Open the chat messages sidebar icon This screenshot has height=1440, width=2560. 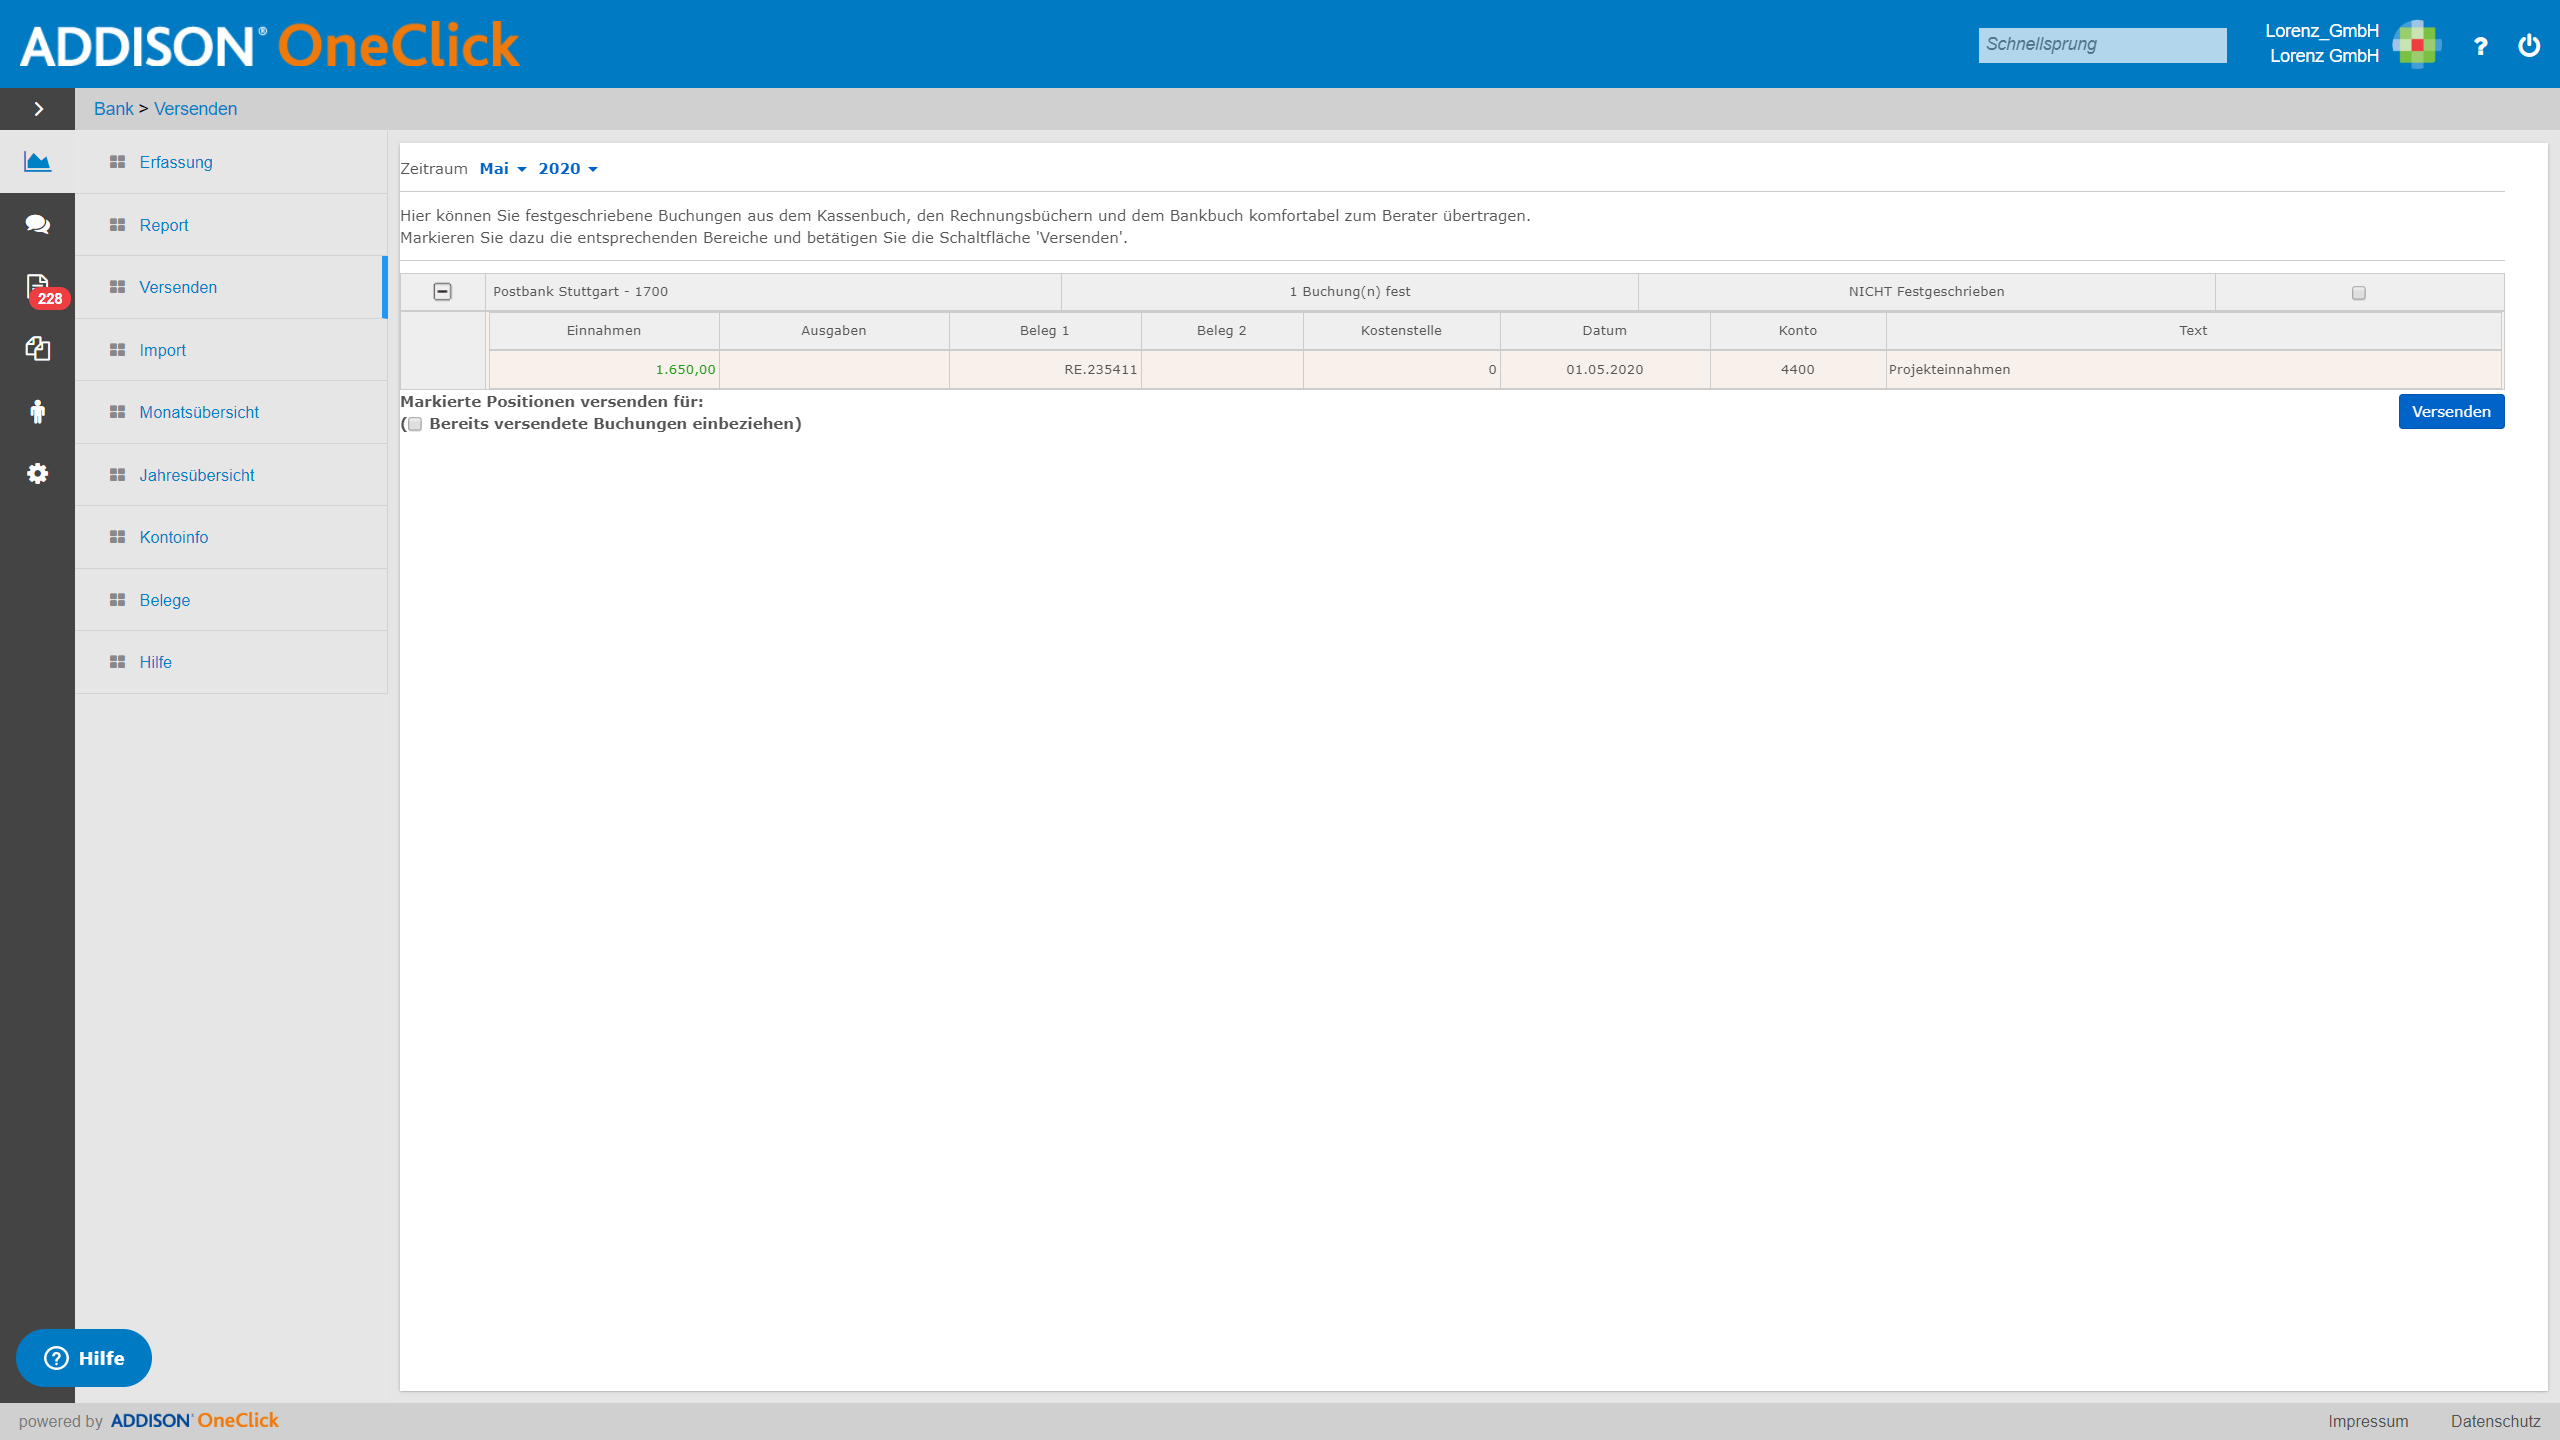pos(37,224)
